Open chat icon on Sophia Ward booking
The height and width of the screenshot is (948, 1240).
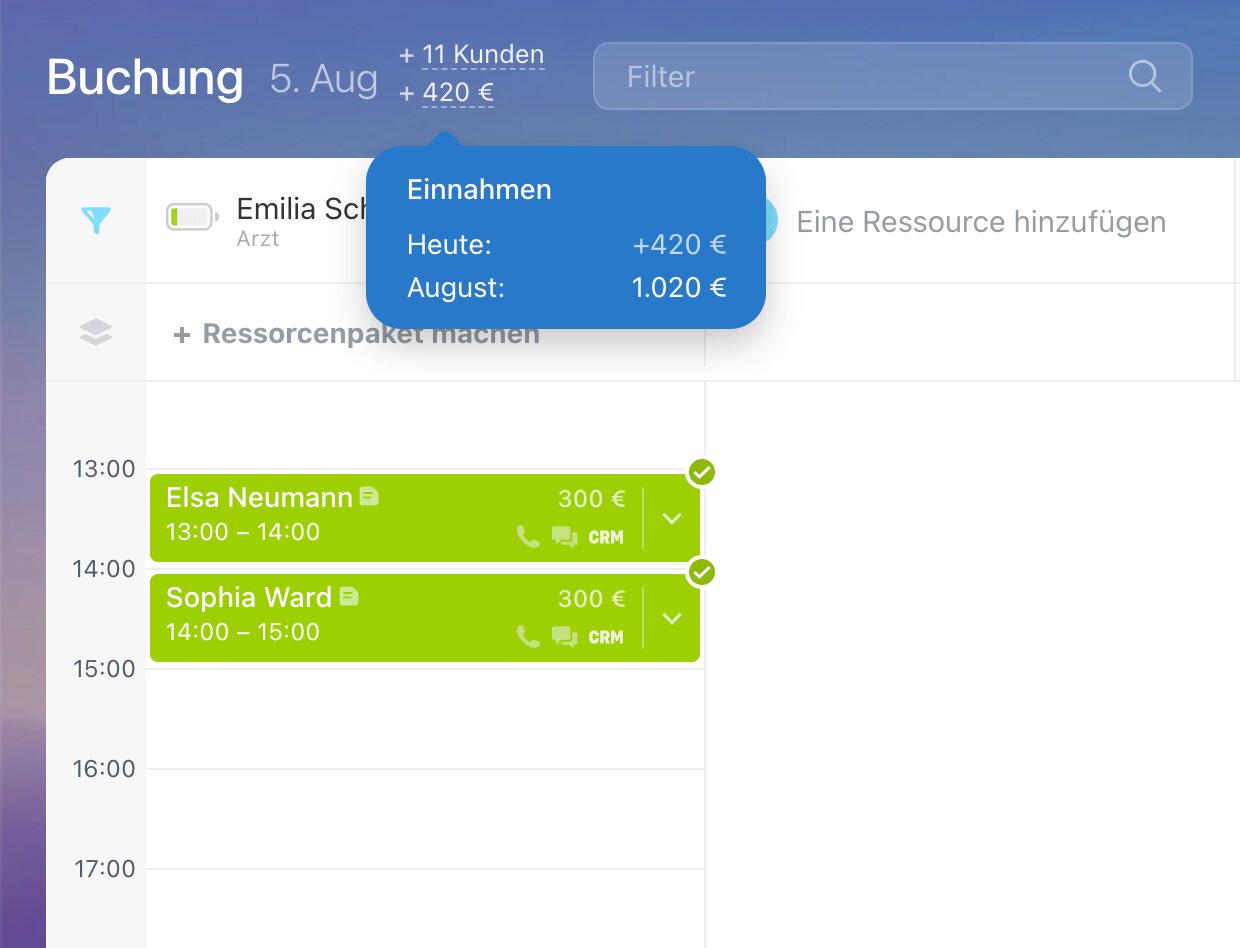pyautogui.click(x=565, y=637)
